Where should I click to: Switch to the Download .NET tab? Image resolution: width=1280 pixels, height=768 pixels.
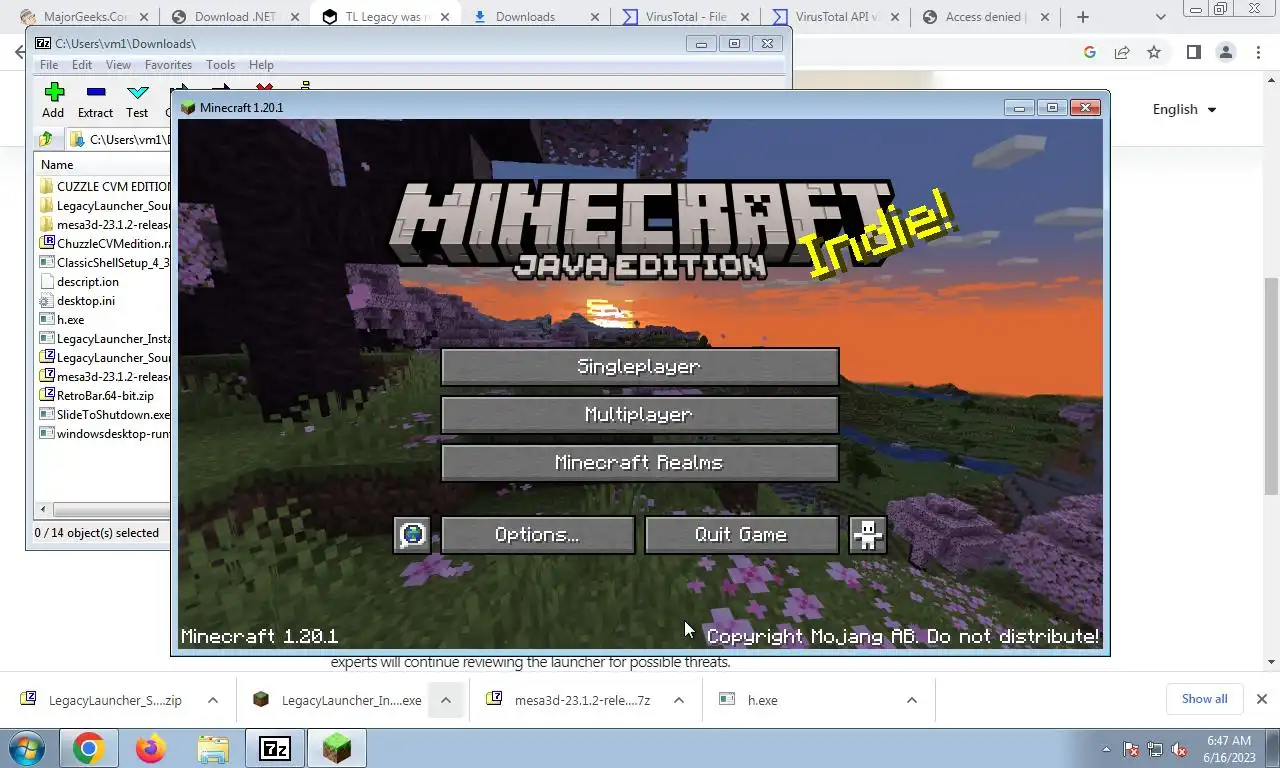(x=233, y=17)
